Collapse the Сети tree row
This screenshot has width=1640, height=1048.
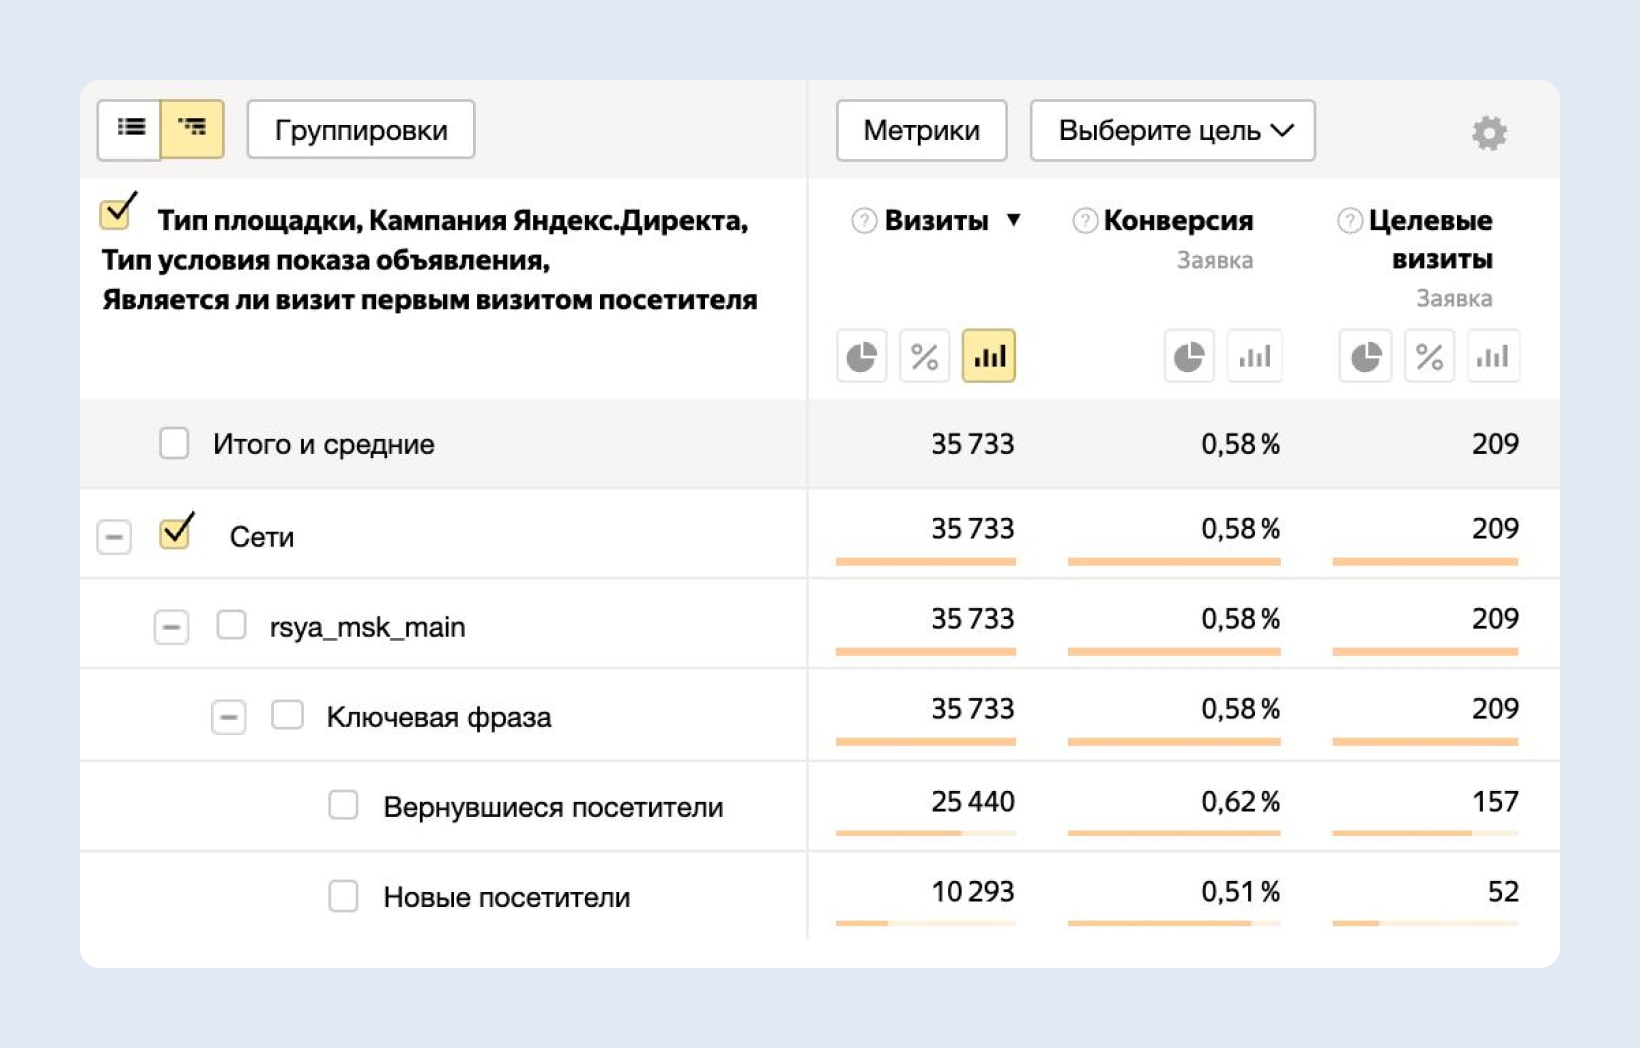[114, 537]
